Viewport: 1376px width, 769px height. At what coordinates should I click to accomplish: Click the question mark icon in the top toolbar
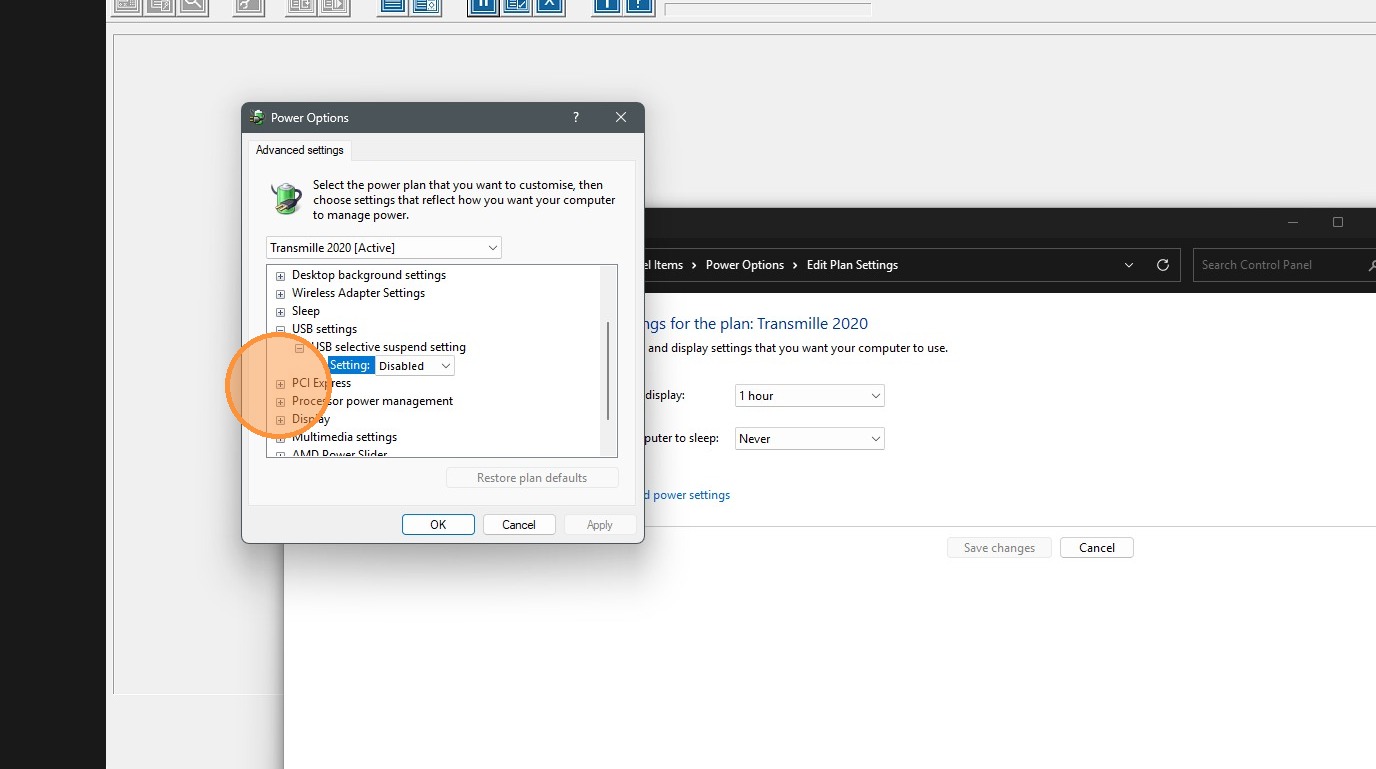click(x=638, y=5)
